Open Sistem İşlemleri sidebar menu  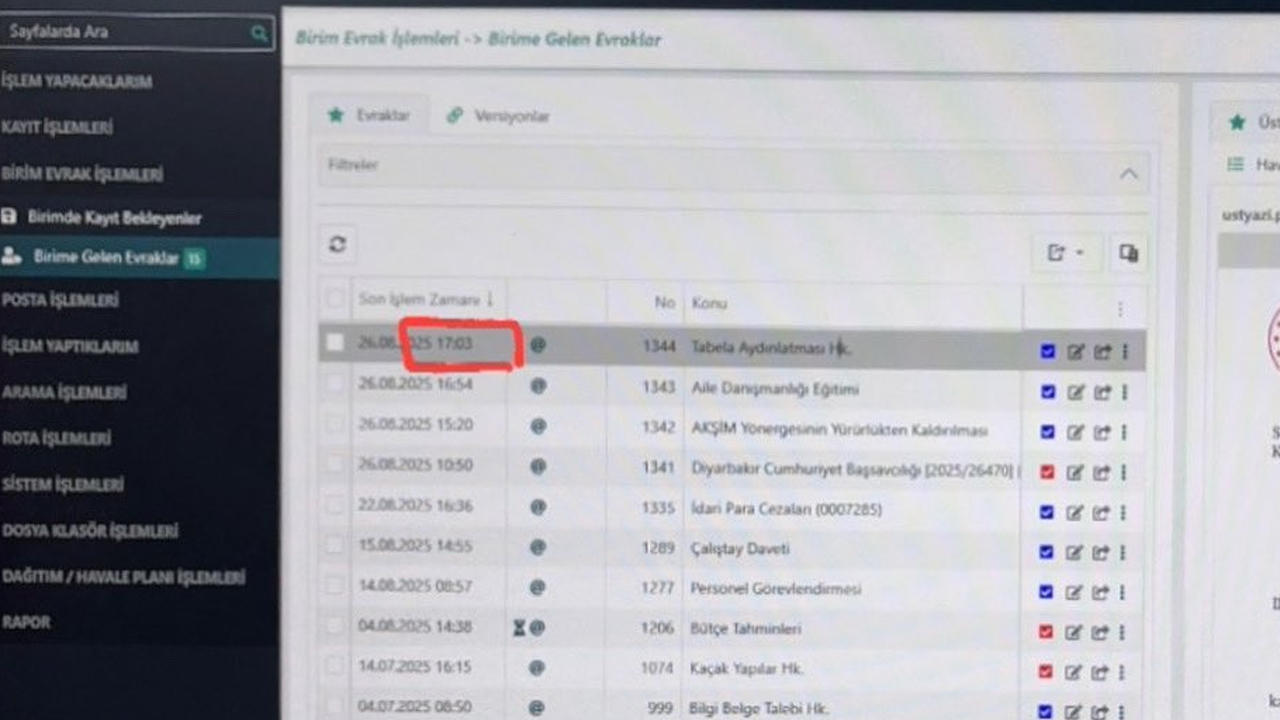point(63,484)
